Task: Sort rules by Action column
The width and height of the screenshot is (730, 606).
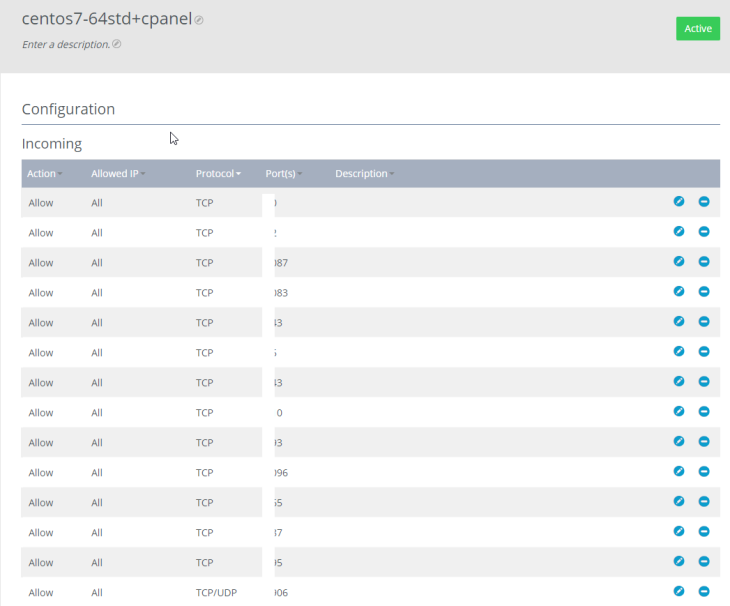Action: 45,174
